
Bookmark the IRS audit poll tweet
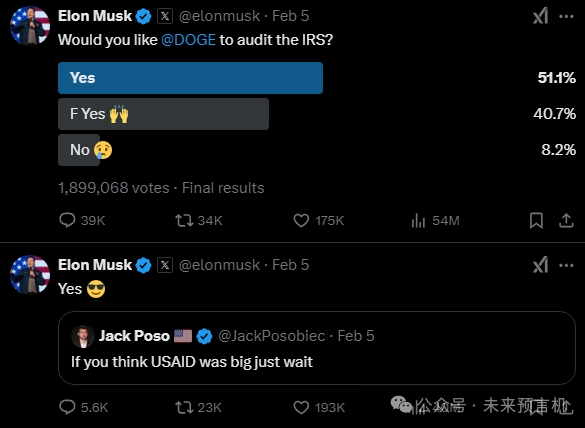[x=536, y=221]
